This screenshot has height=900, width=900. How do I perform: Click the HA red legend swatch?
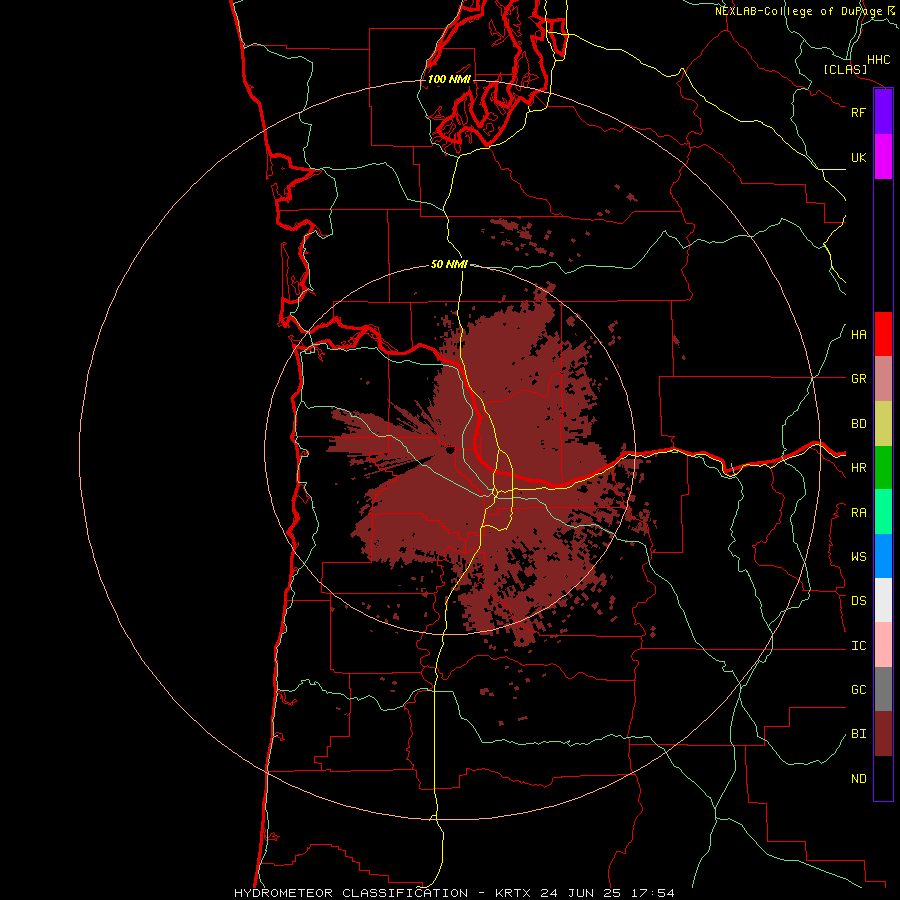(x=883, y=334)
